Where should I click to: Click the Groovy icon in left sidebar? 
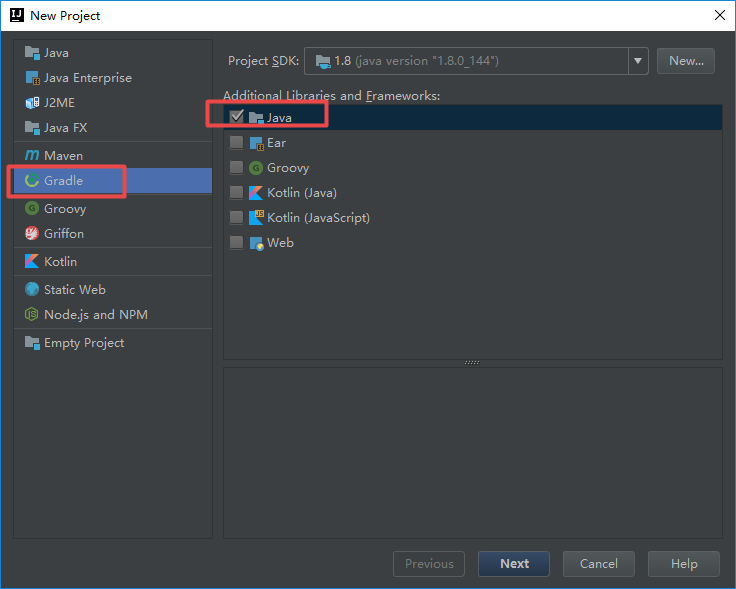tap(32, 208)
